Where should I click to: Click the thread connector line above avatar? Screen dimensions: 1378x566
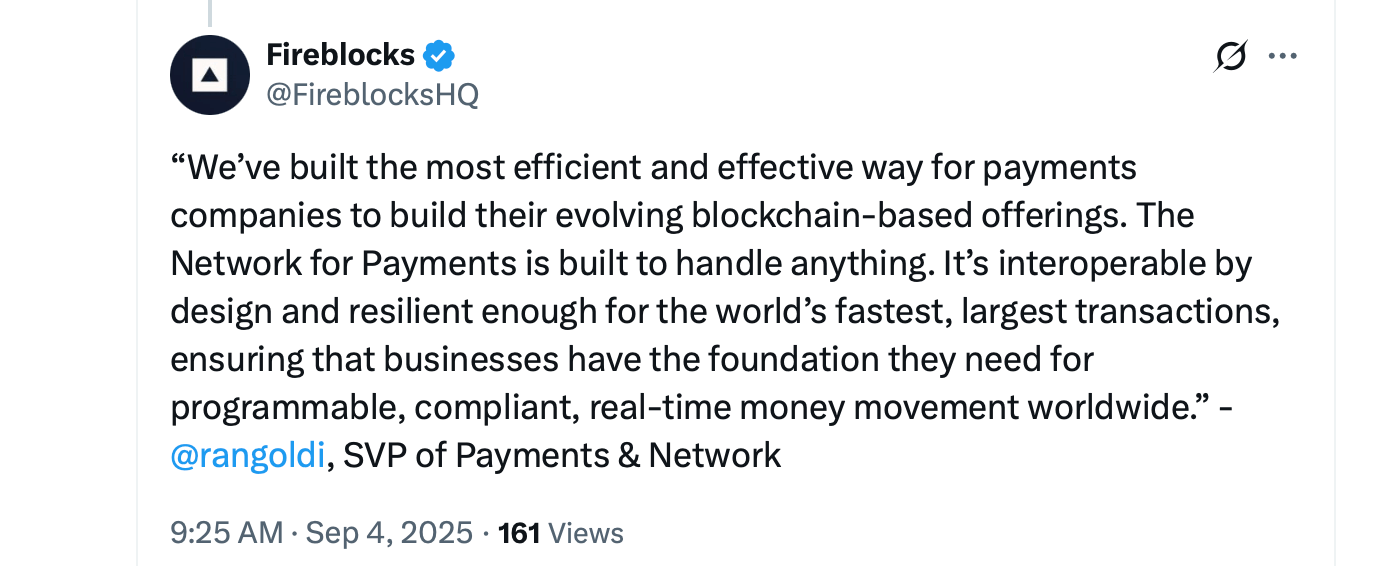click(x=210, y=12)
